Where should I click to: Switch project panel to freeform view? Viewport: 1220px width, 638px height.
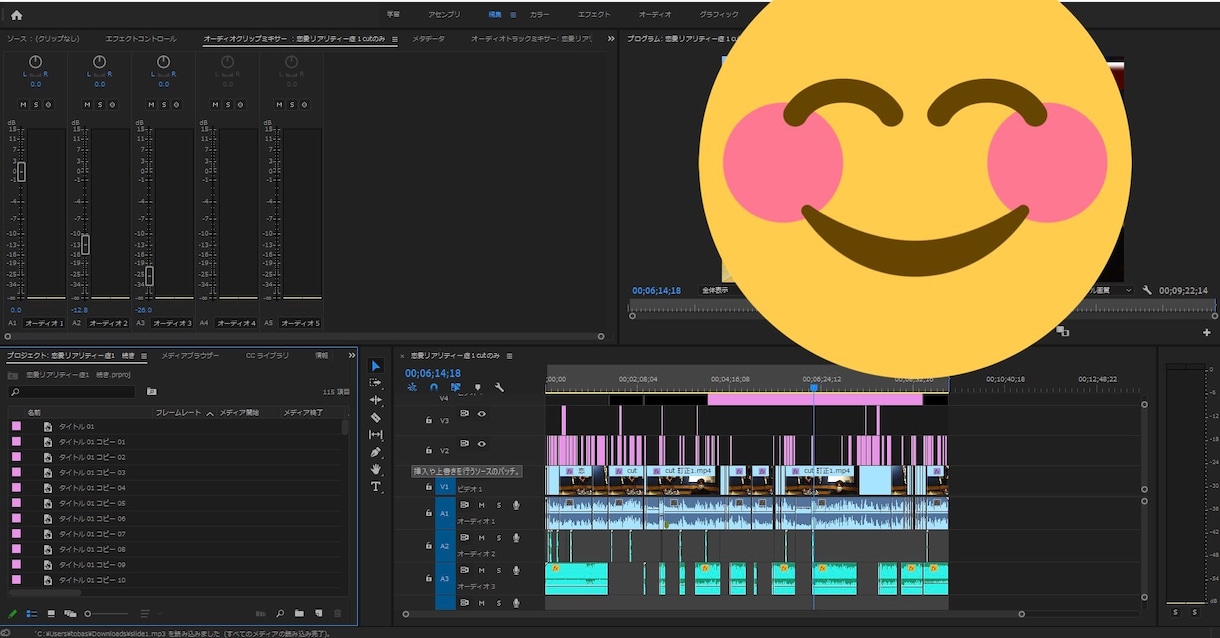click(70, 613)
